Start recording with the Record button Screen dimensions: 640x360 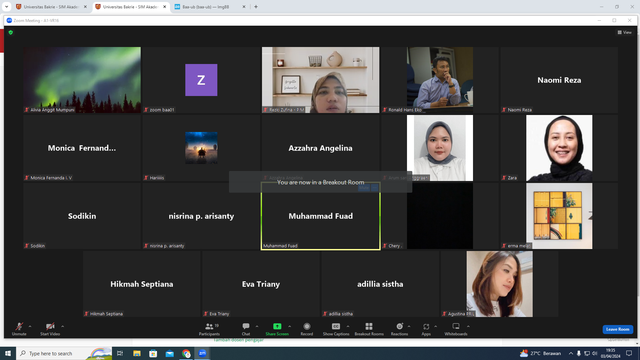[307, 329]
